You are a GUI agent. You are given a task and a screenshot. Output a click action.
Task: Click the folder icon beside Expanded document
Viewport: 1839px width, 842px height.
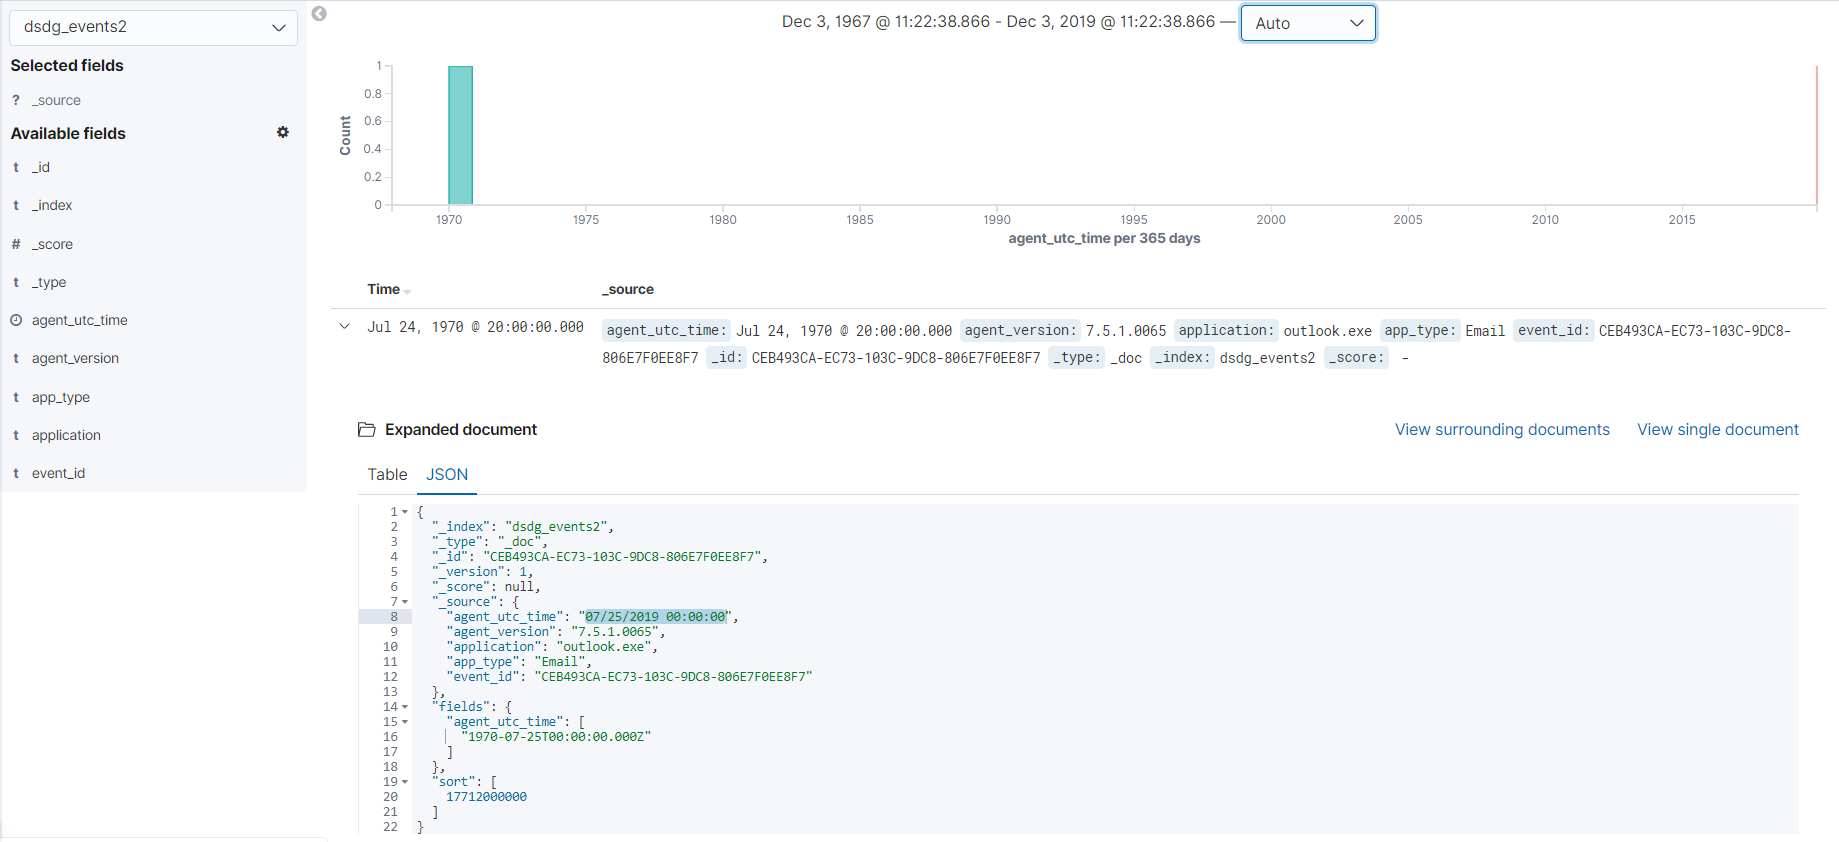(x=366, y=430)
